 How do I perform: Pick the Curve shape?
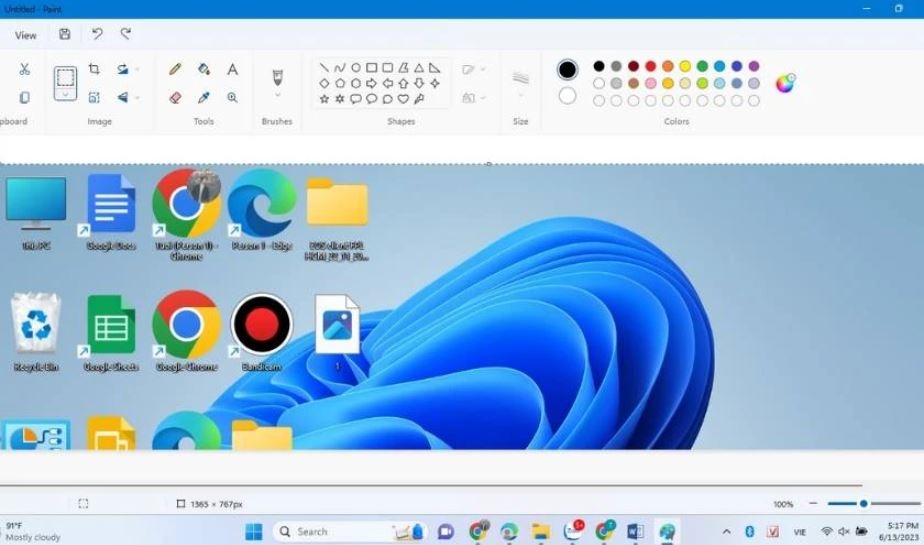pos(340,68)
